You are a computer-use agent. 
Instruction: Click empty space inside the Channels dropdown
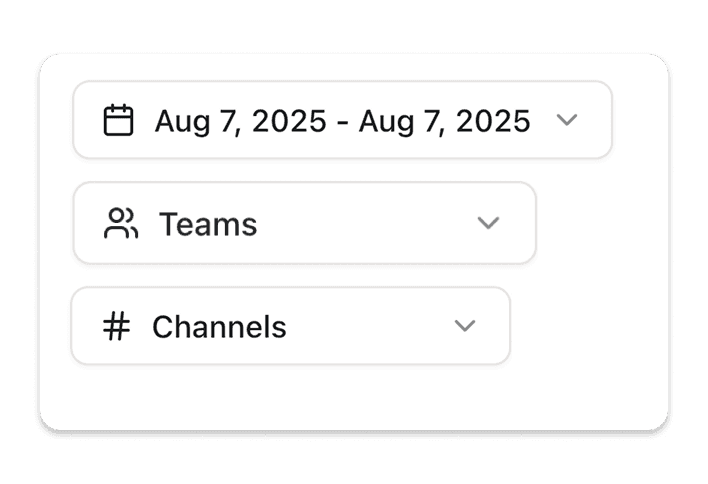click(x=370, y=327)
